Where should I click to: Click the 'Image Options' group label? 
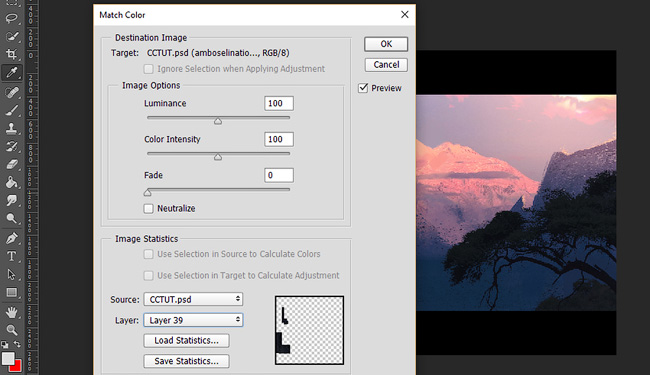pyautogui.click(x=151, y=85)
